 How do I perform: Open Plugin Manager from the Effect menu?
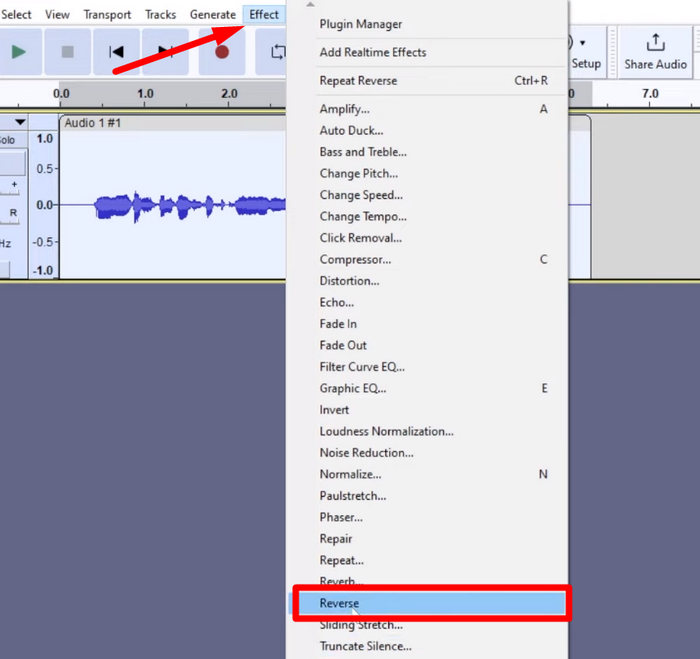427,24
